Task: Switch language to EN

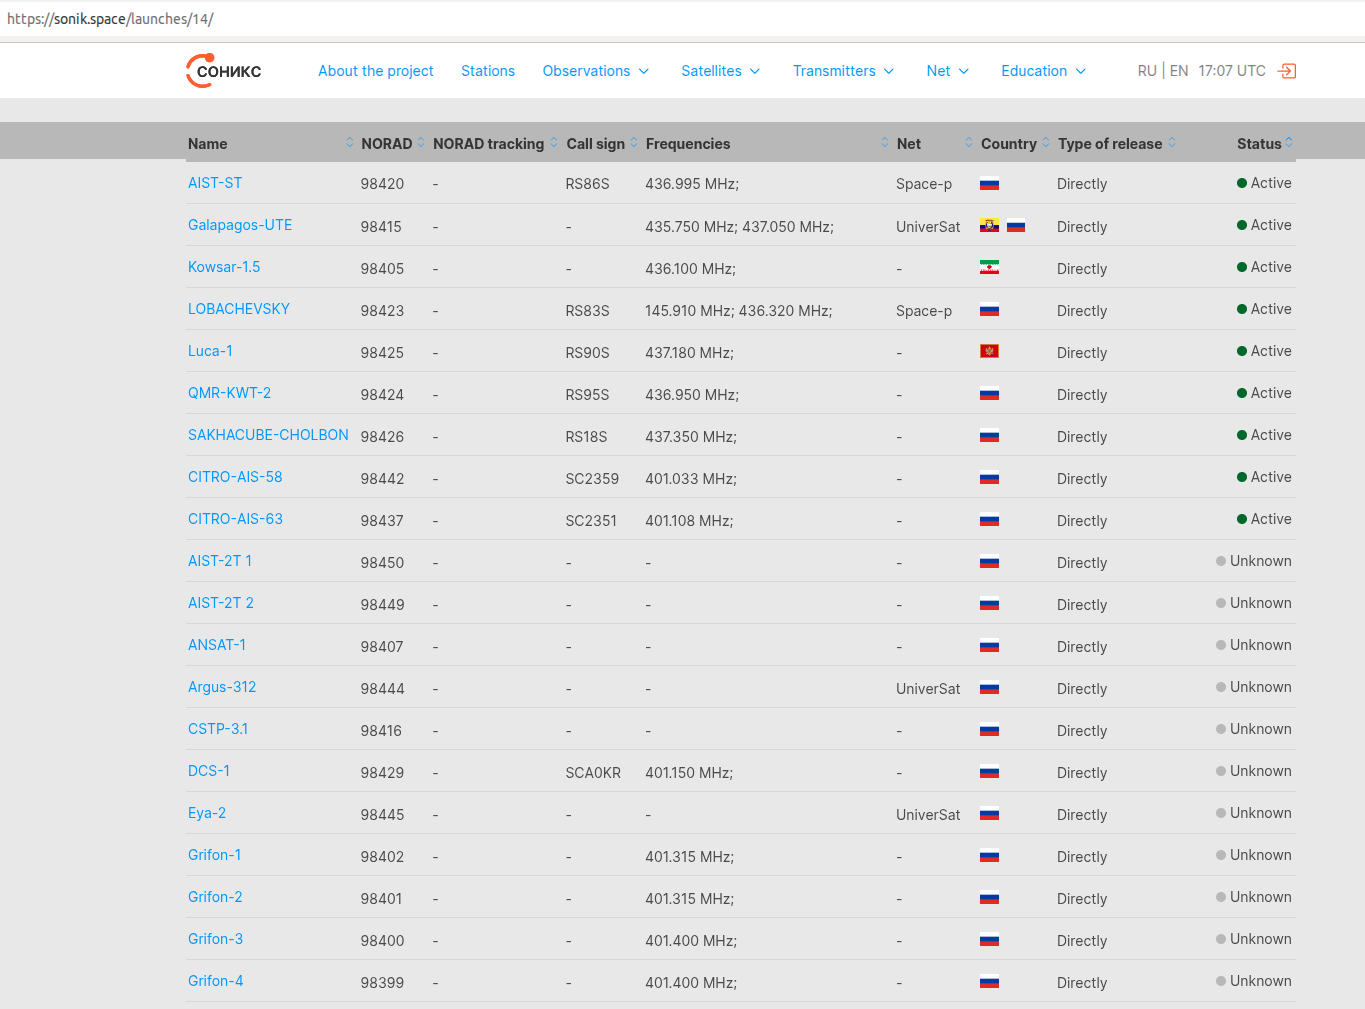Action: pos(1179,71)
